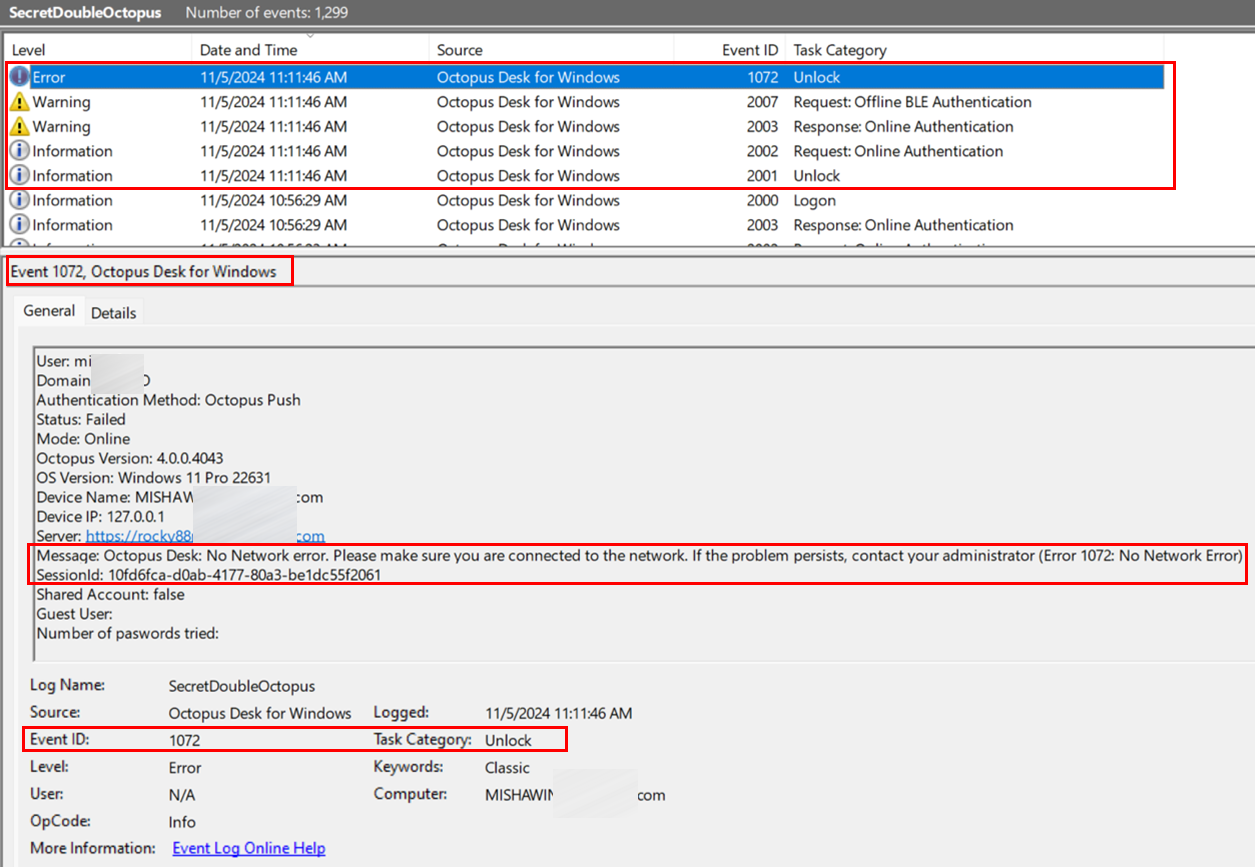Click the OS Version Windows 11 Pro line
This screenshot has height=867, width=1255.
pos(153,478)
